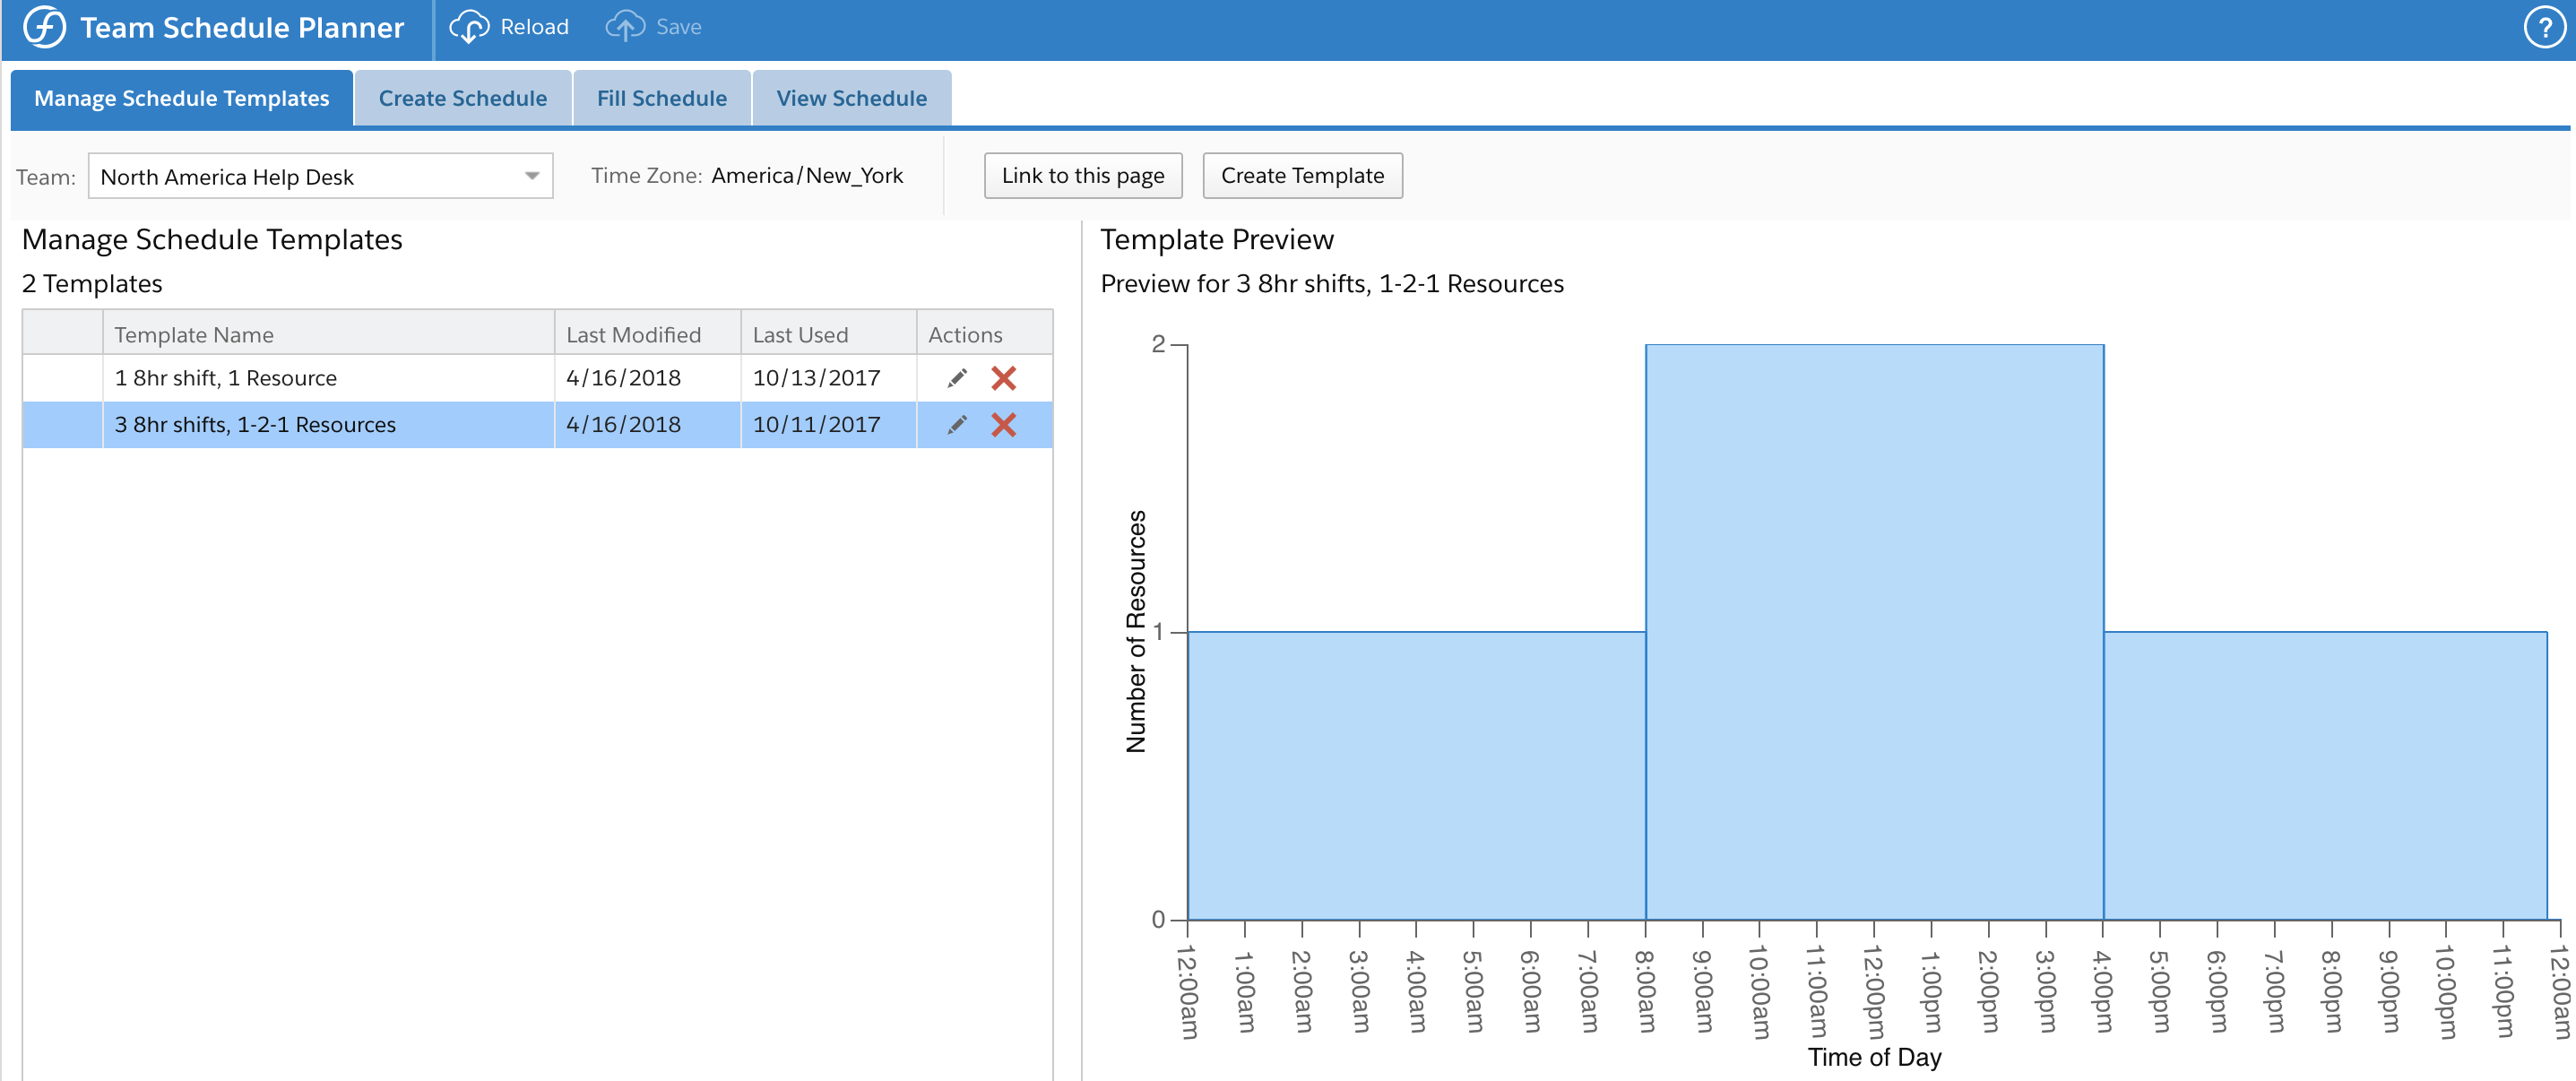The height and width of the screenshot is (1081, 2576).
Task: Switch to the Fill Schedule tab
Action: click(x=661, y=98)
